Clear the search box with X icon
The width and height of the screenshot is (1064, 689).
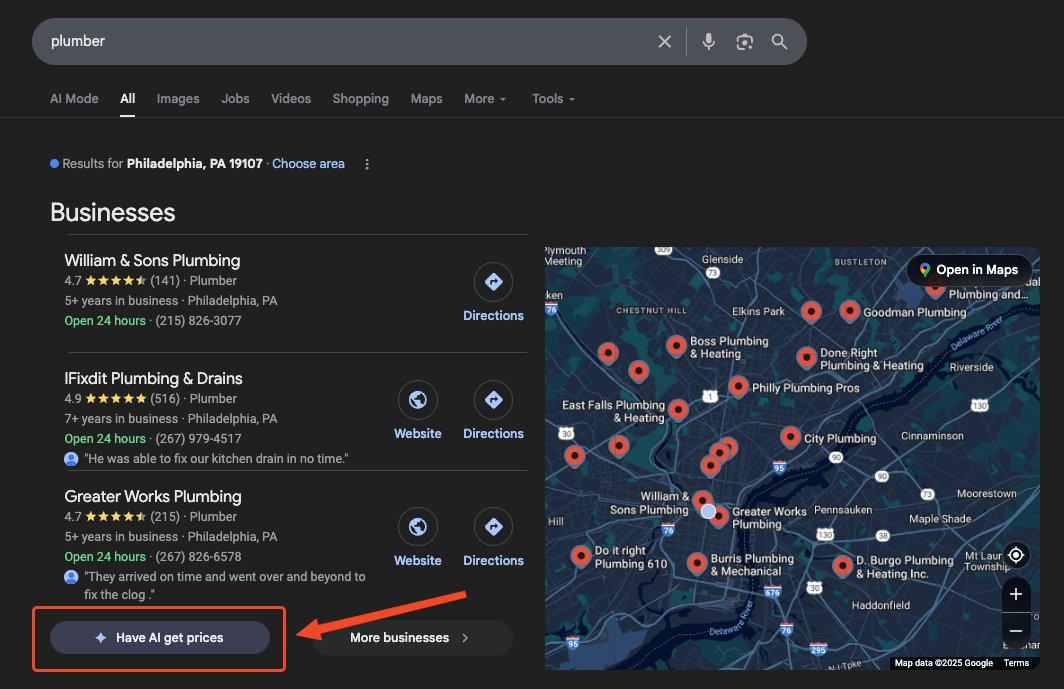(664, 41)
